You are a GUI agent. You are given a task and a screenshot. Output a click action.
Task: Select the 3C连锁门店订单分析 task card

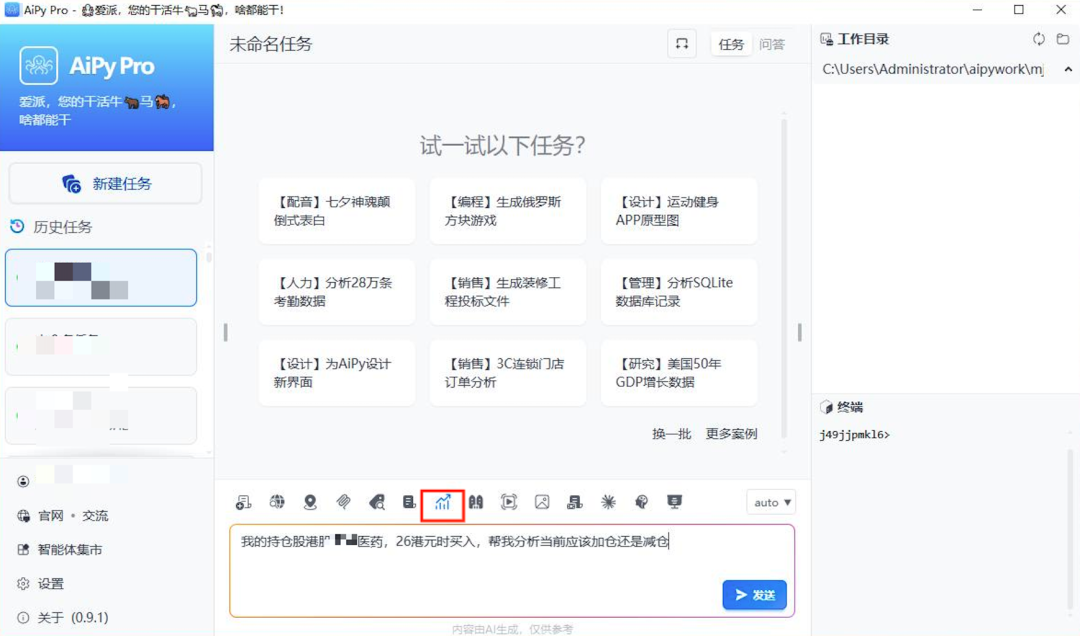[508, 373]
